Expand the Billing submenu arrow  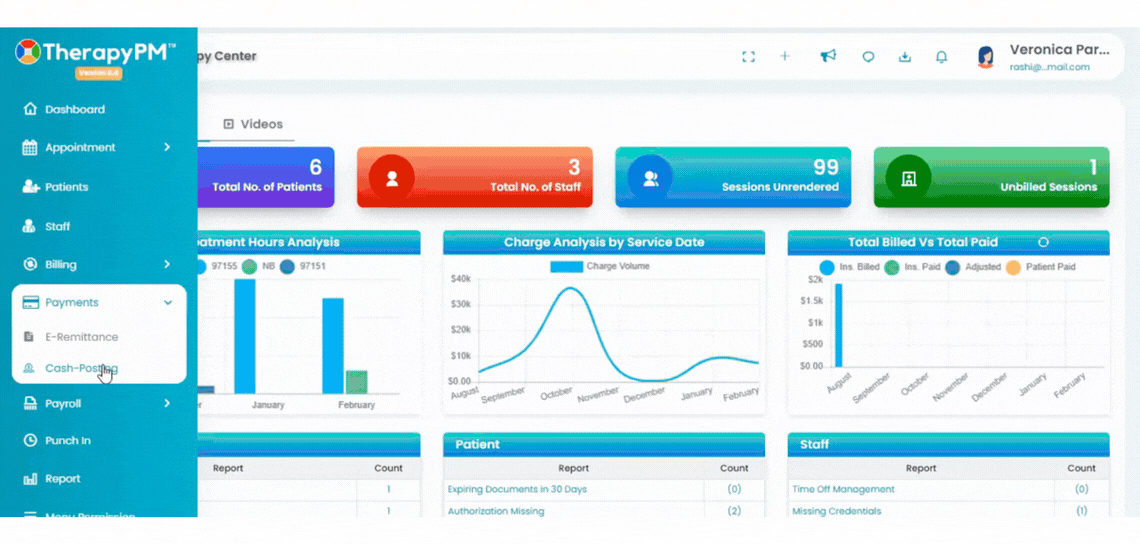coord(166,265)
